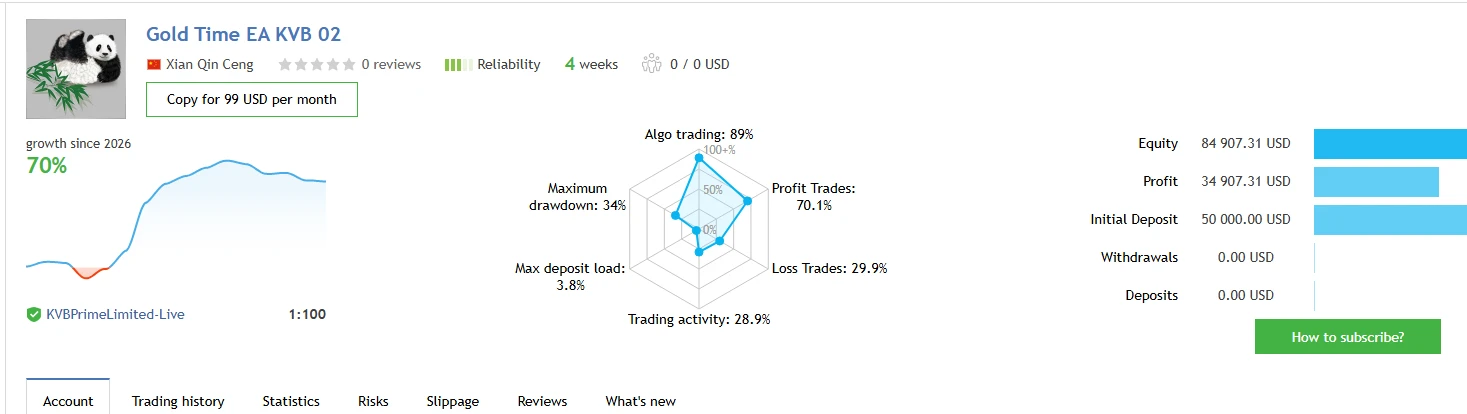
Task: Click the star rating icons
Action: point(316,64)
